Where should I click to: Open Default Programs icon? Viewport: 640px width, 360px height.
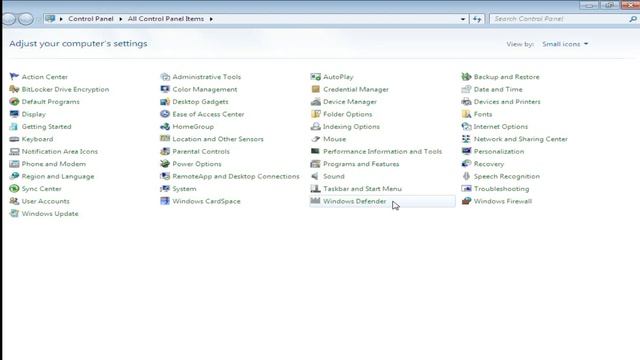(x=14, y=102)
